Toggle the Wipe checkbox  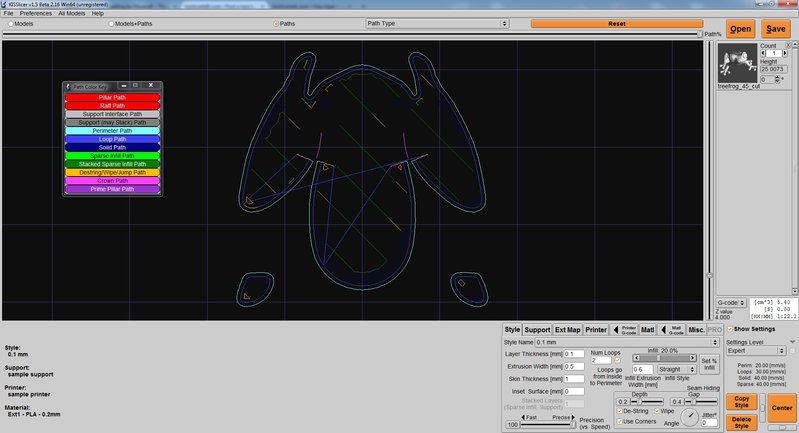click(657, 411)
